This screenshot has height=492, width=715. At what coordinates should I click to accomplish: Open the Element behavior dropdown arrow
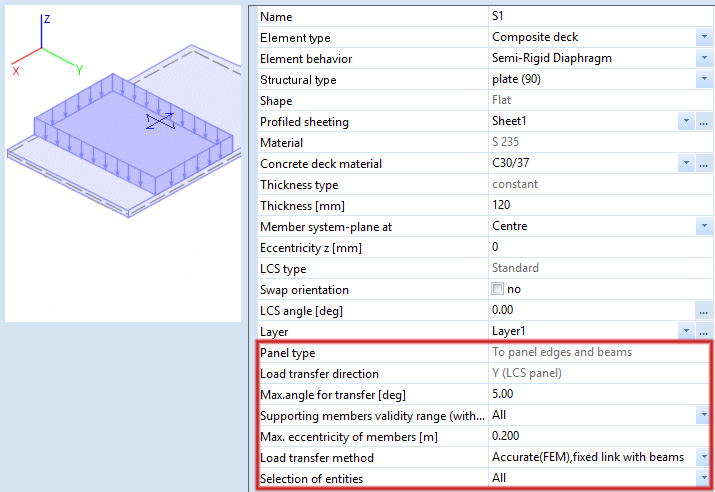(x=704, y=58)
